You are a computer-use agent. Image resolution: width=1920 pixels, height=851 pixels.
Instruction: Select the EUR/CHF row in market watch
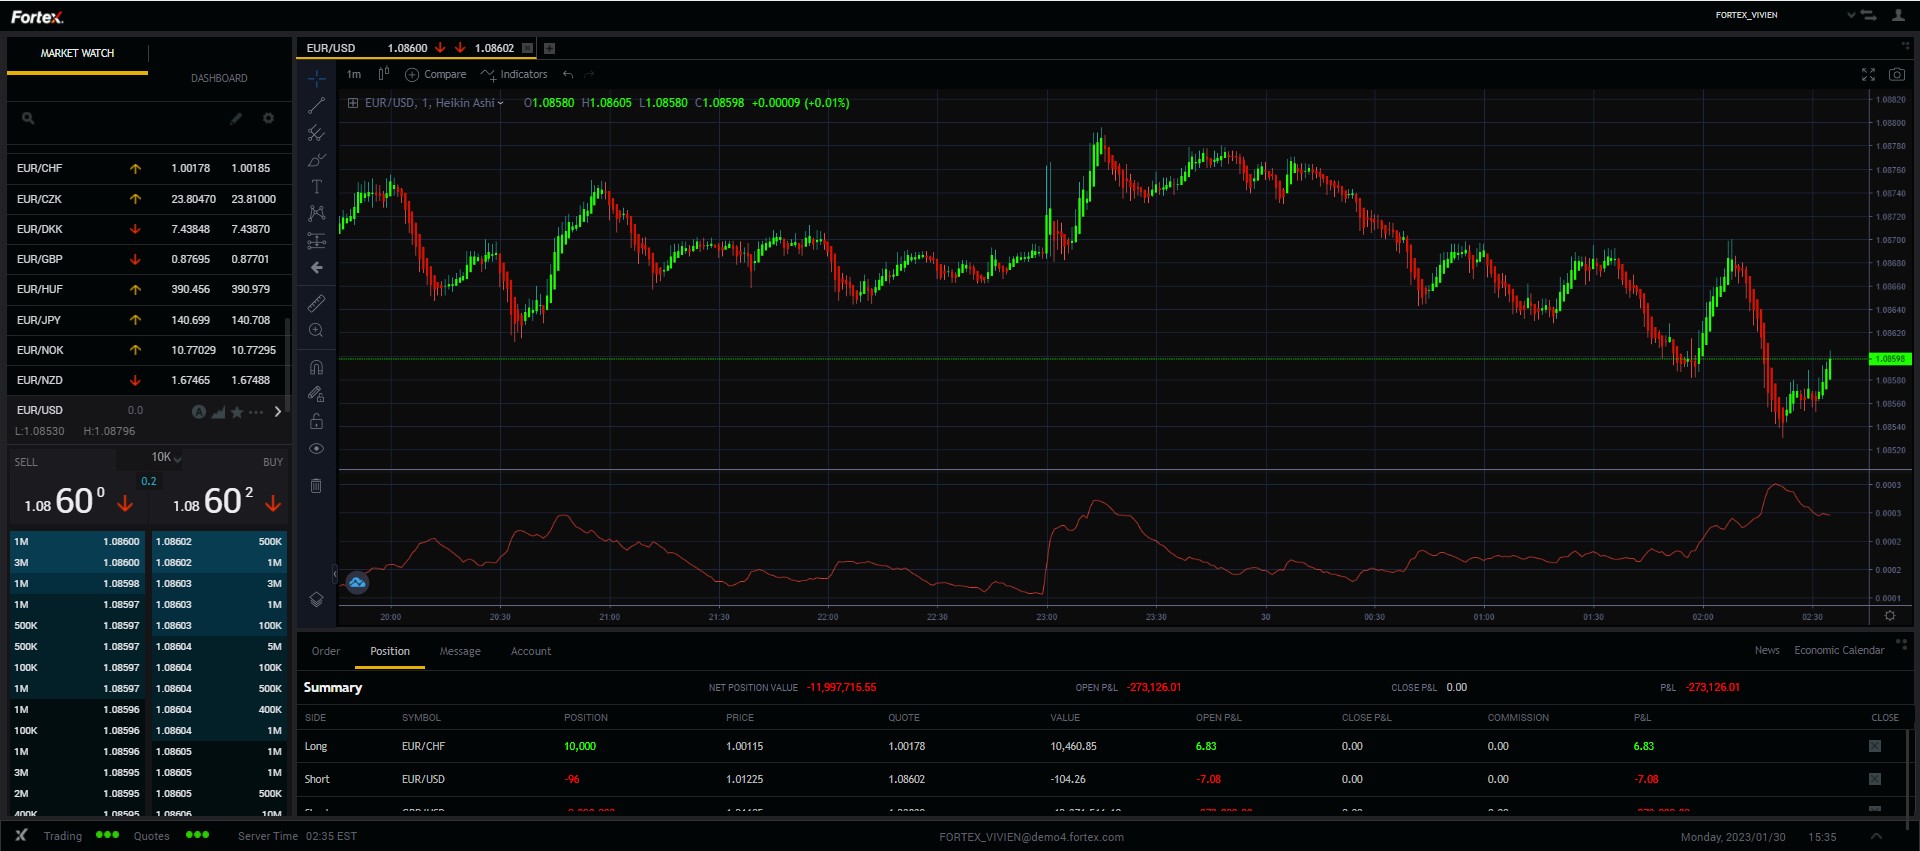(148, 169)
